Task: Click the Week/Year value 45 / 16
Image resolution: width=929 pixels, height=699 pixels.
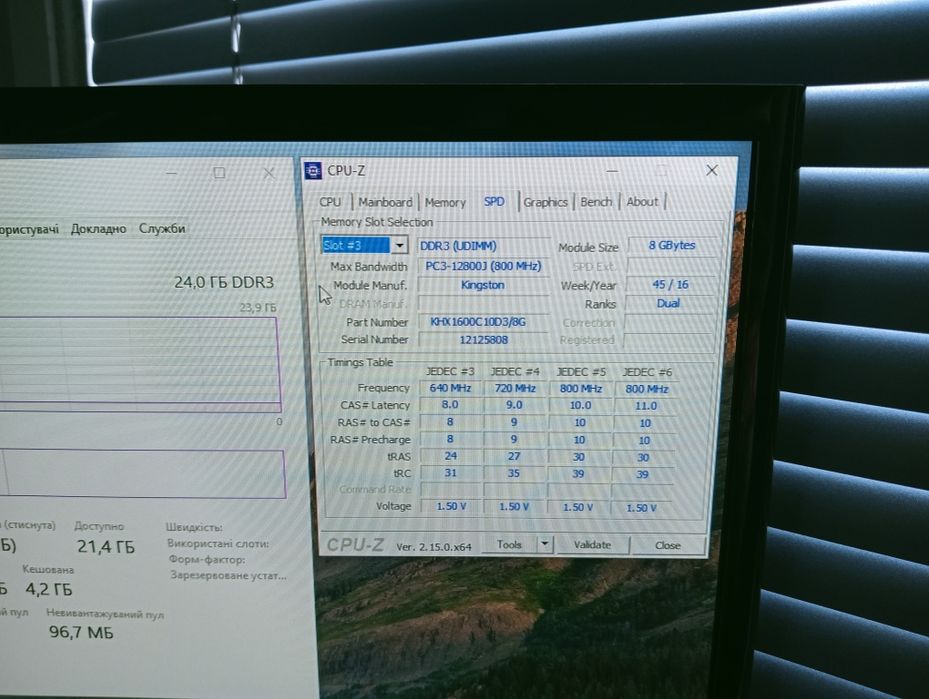Action: pos(670,284)
